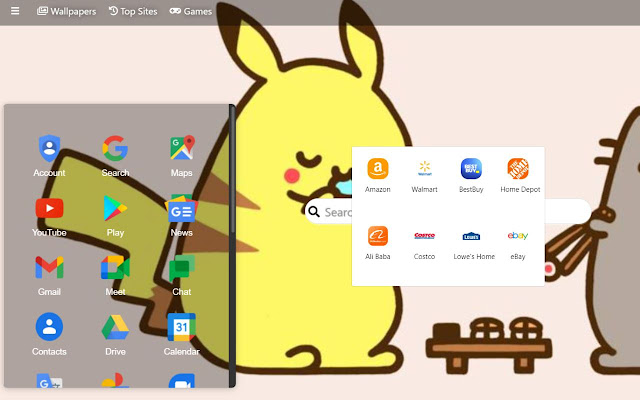Open the Games menu
Screen dimensions: 640x400
[191, 11]
